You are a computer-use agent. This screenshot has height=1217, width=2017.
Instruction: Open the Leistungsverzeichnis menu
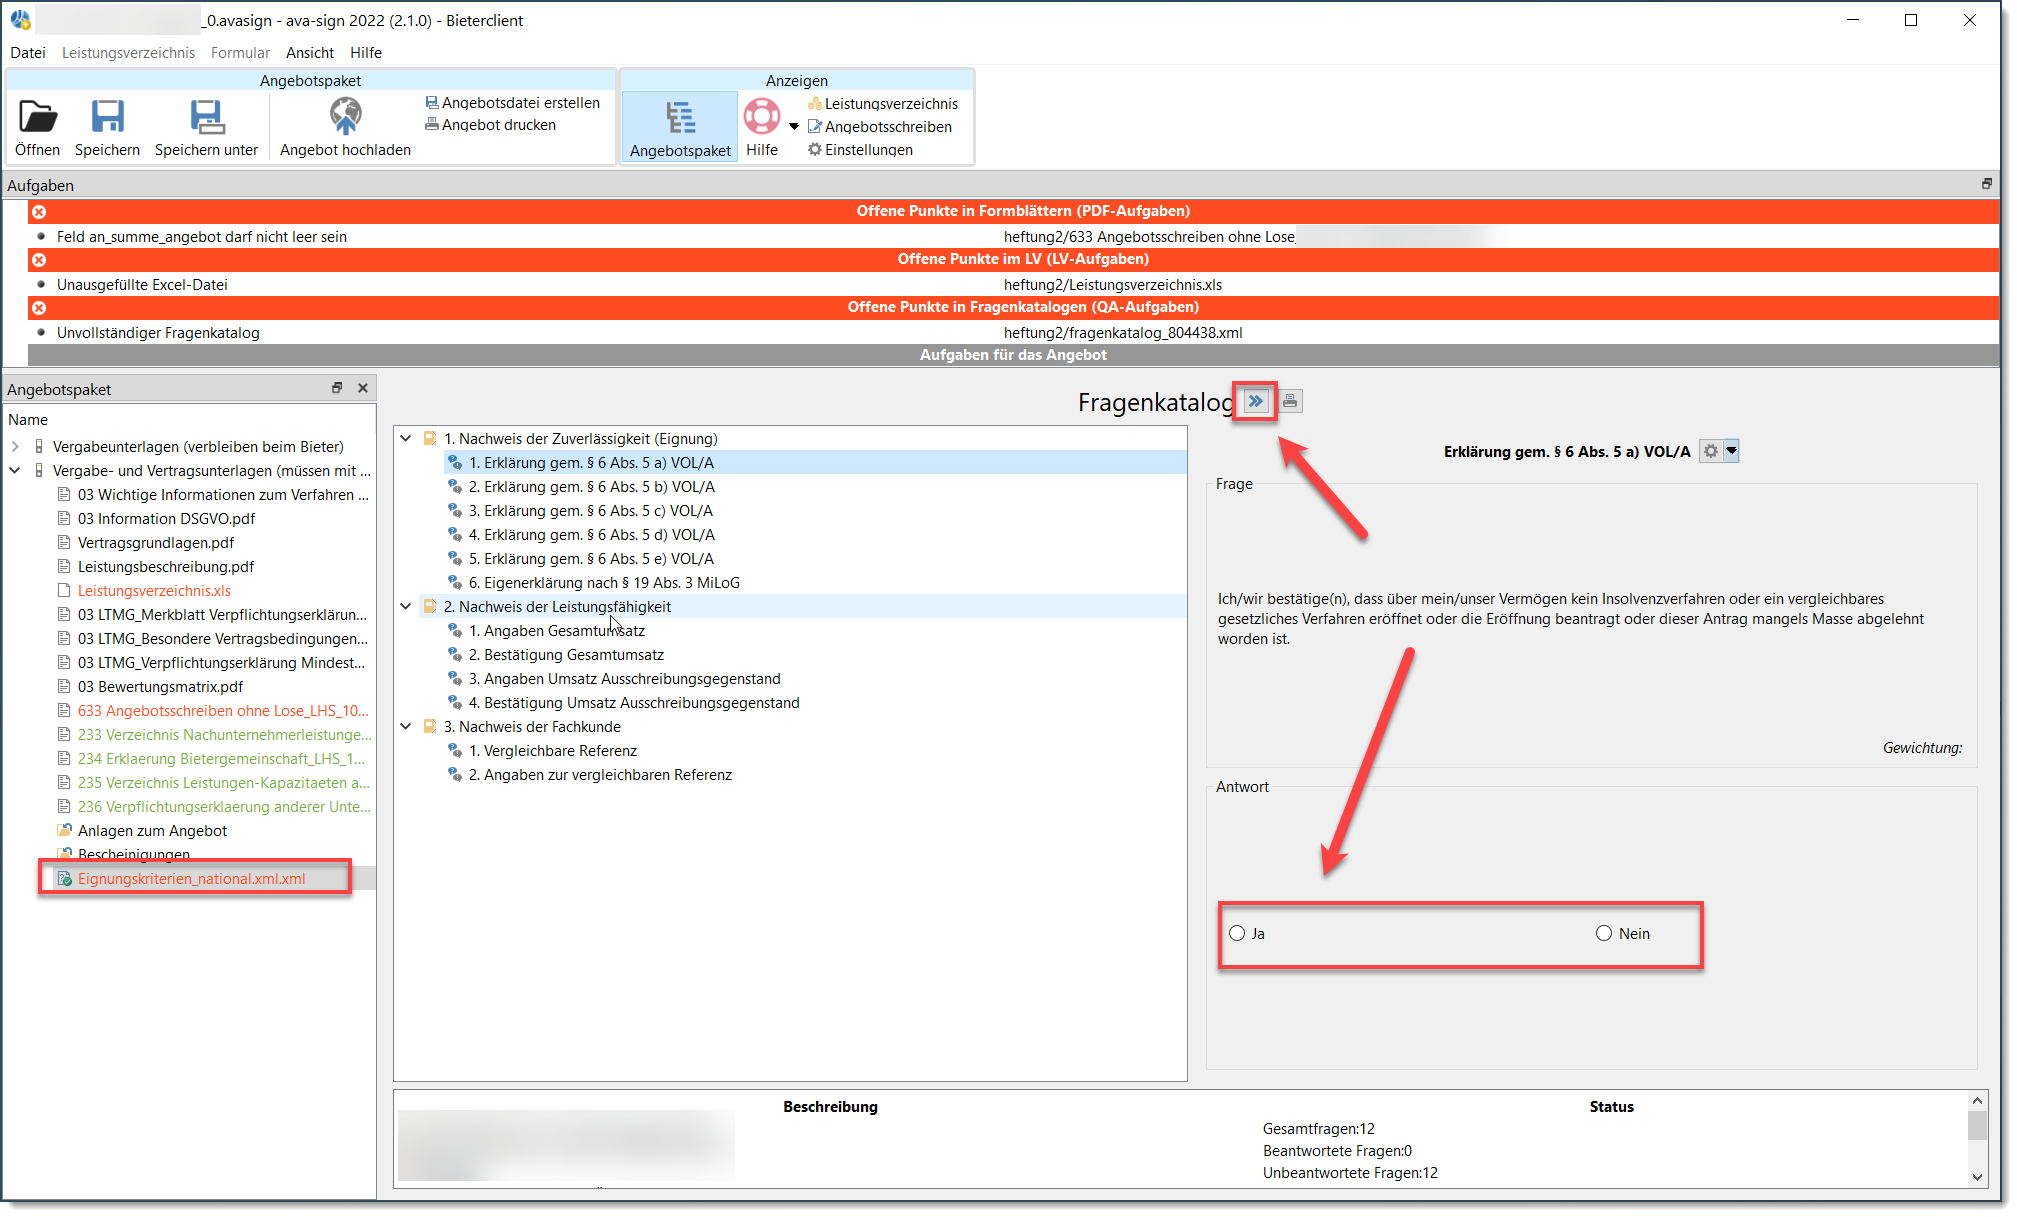tap(128, 53)
